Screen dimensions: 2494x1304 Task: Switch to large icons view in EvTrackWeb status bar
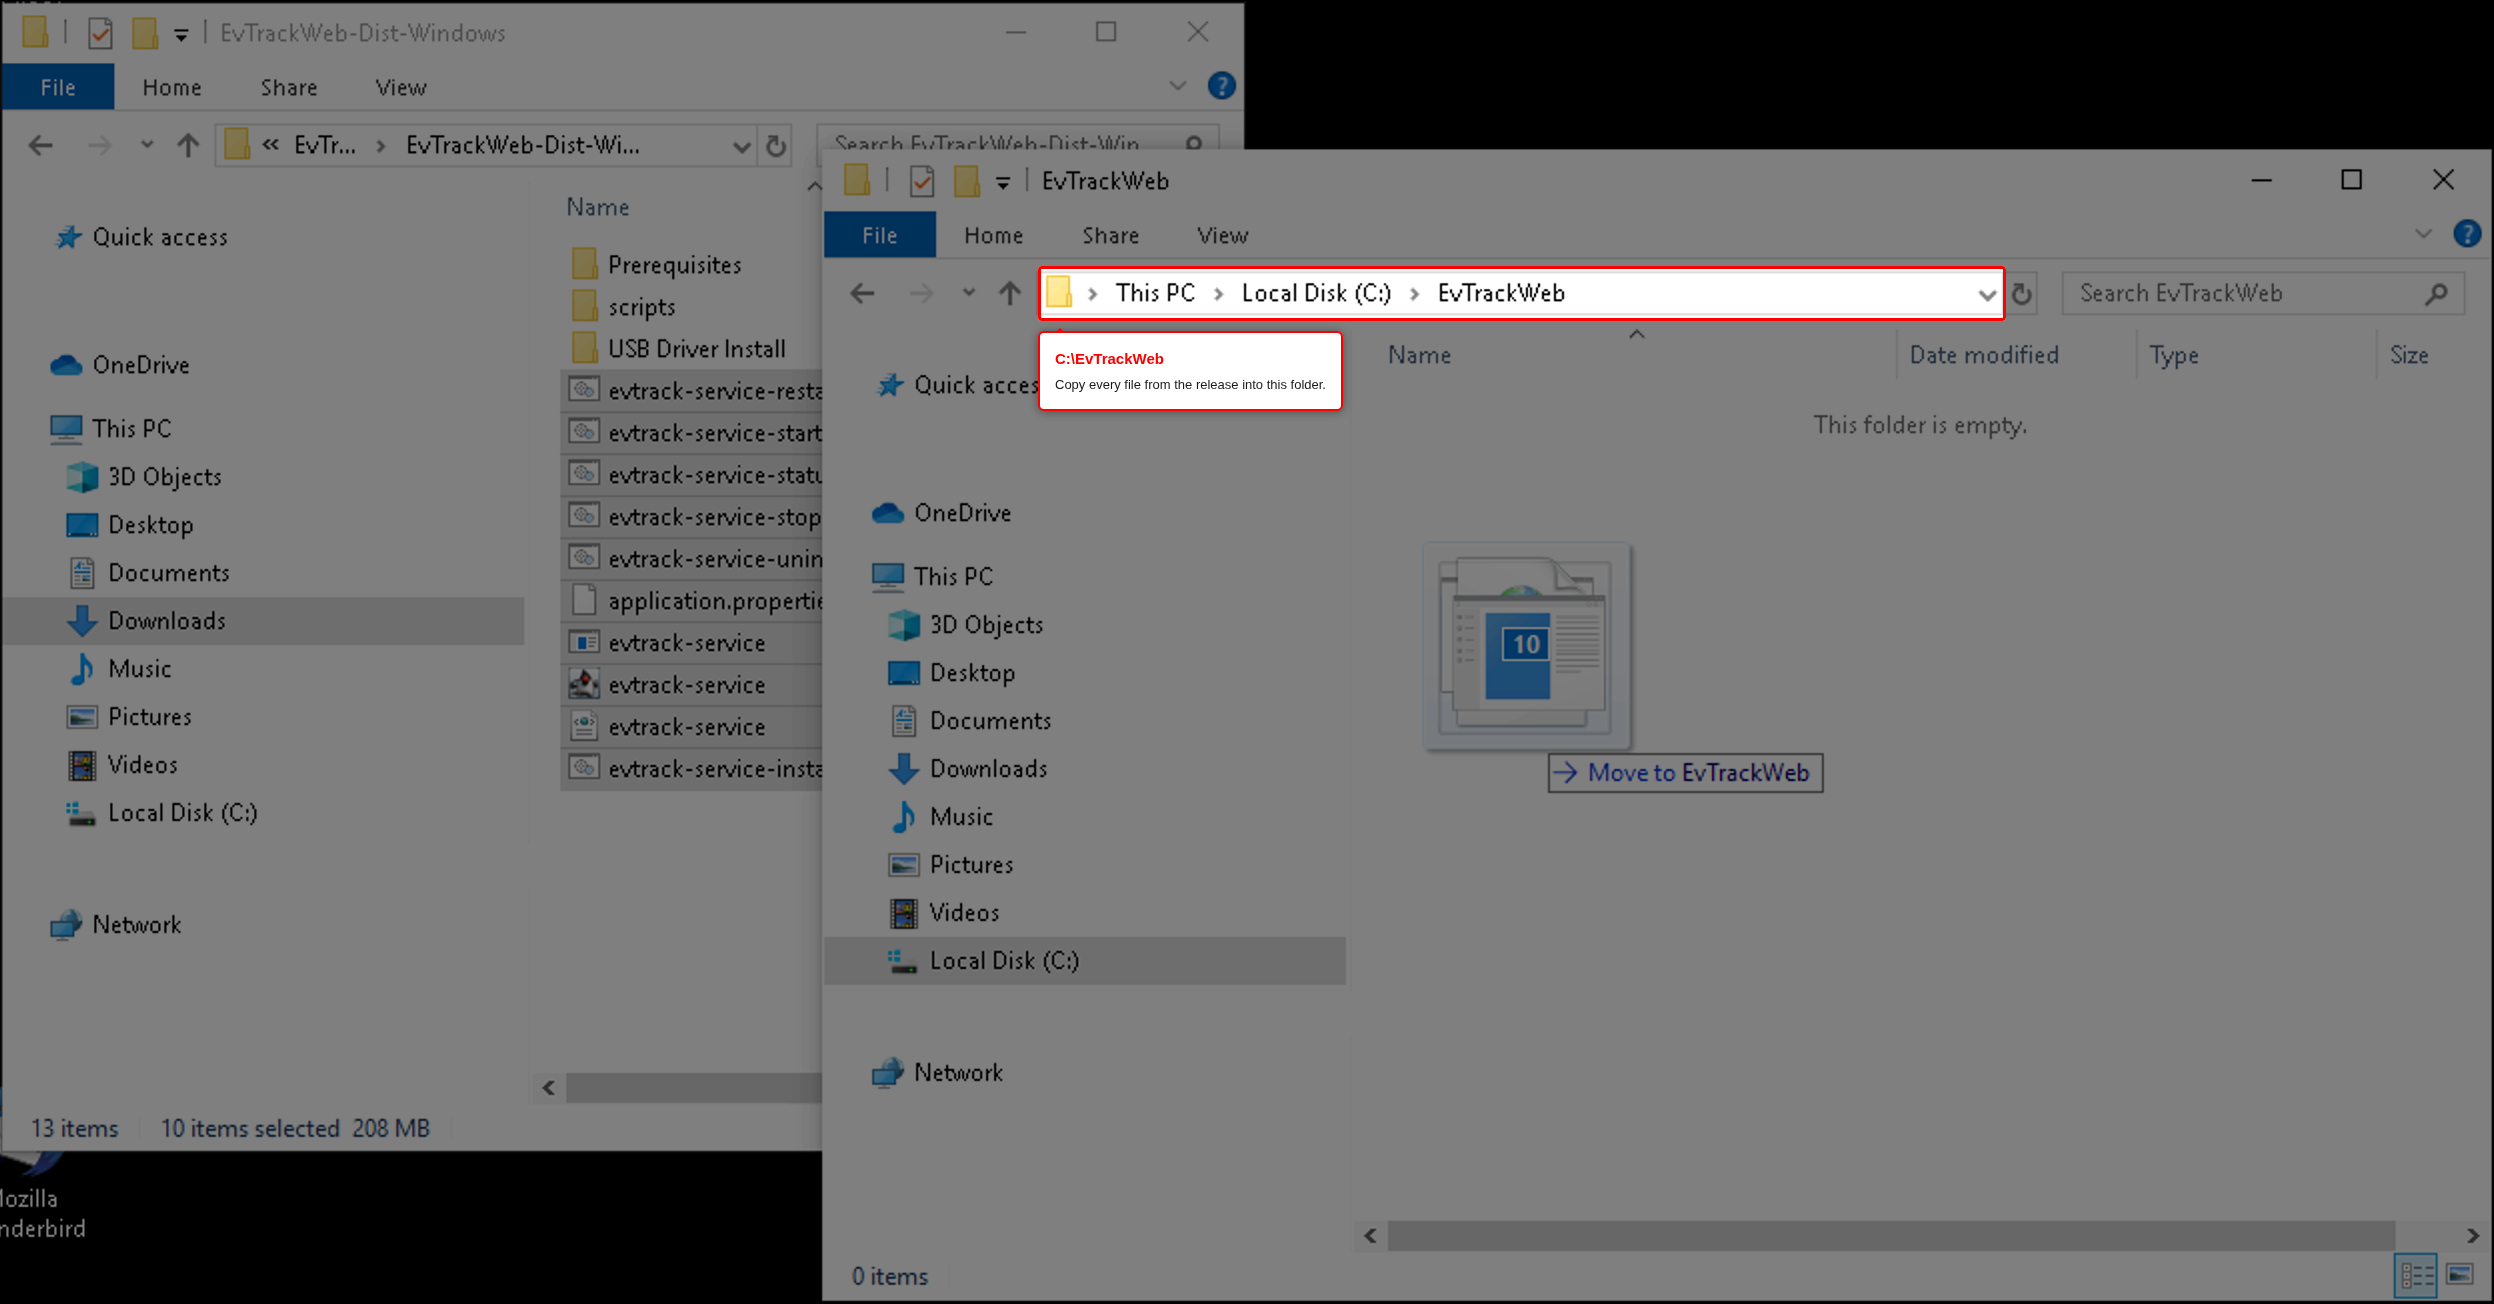[2460, 1275]
